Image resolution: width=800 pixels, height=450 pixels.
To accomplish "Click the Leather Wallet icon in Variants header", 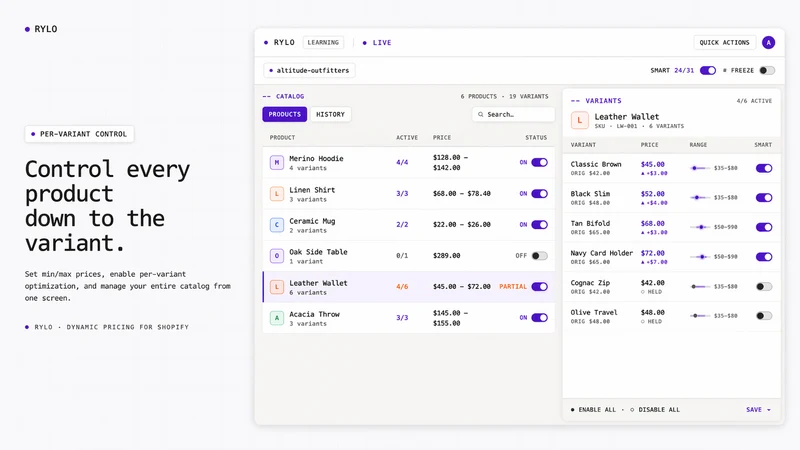I will [x=580, y=120].
